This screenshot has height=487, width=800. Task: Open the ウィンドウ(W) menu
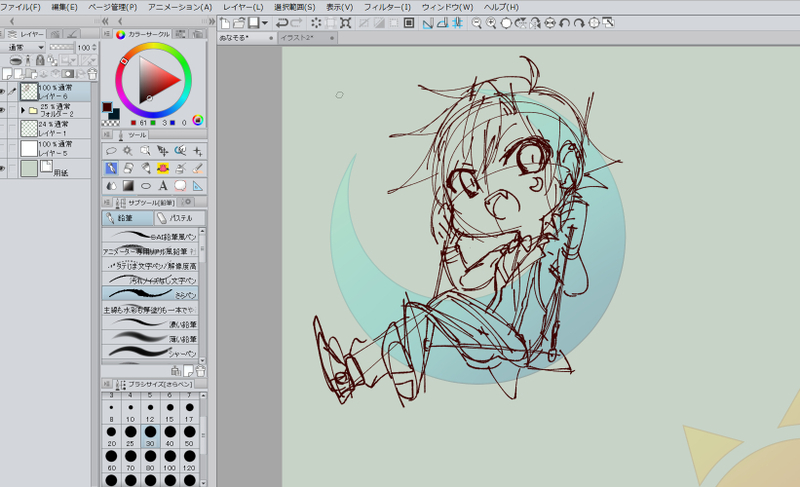point(447,7)
